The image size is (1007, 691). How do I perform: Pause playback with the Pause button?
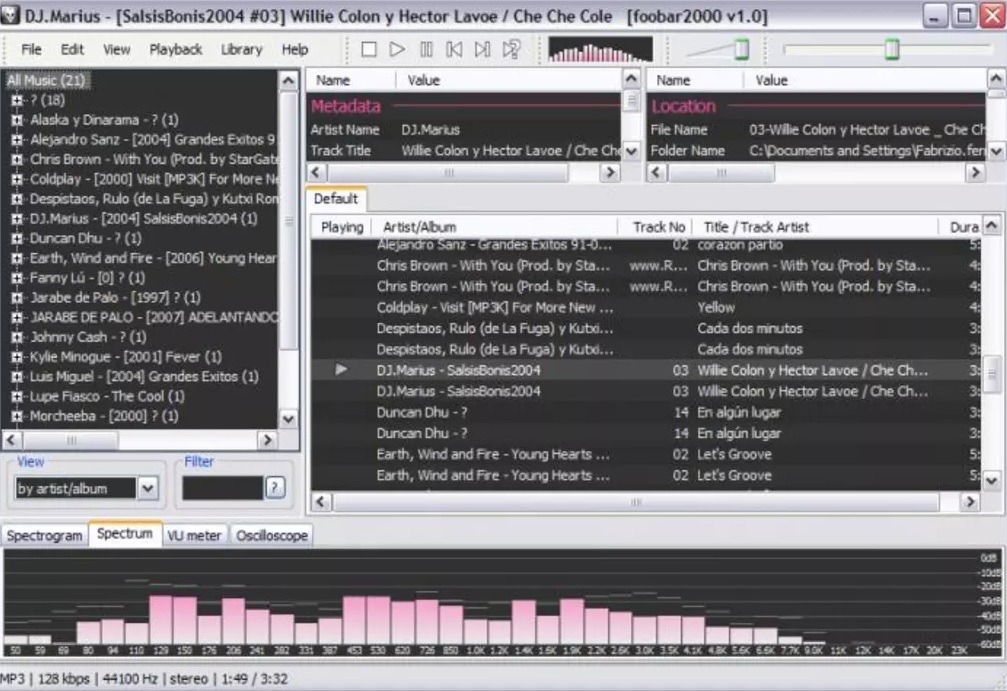(x=426, y=49)
